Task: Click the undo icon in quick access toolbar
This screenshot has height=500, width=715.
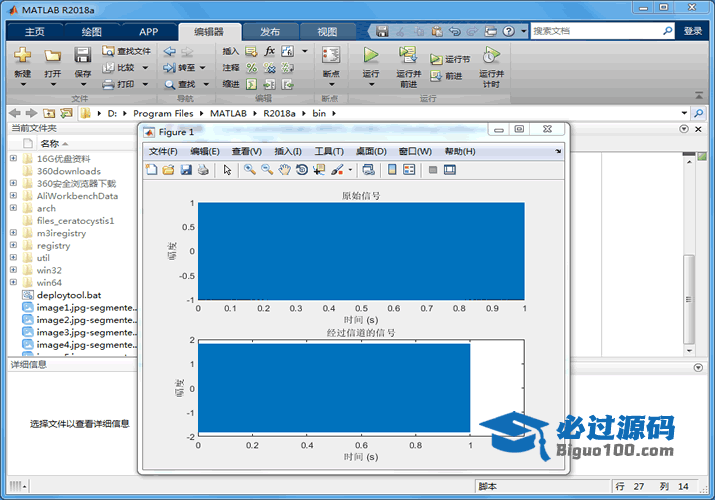Action: point(455,31)
